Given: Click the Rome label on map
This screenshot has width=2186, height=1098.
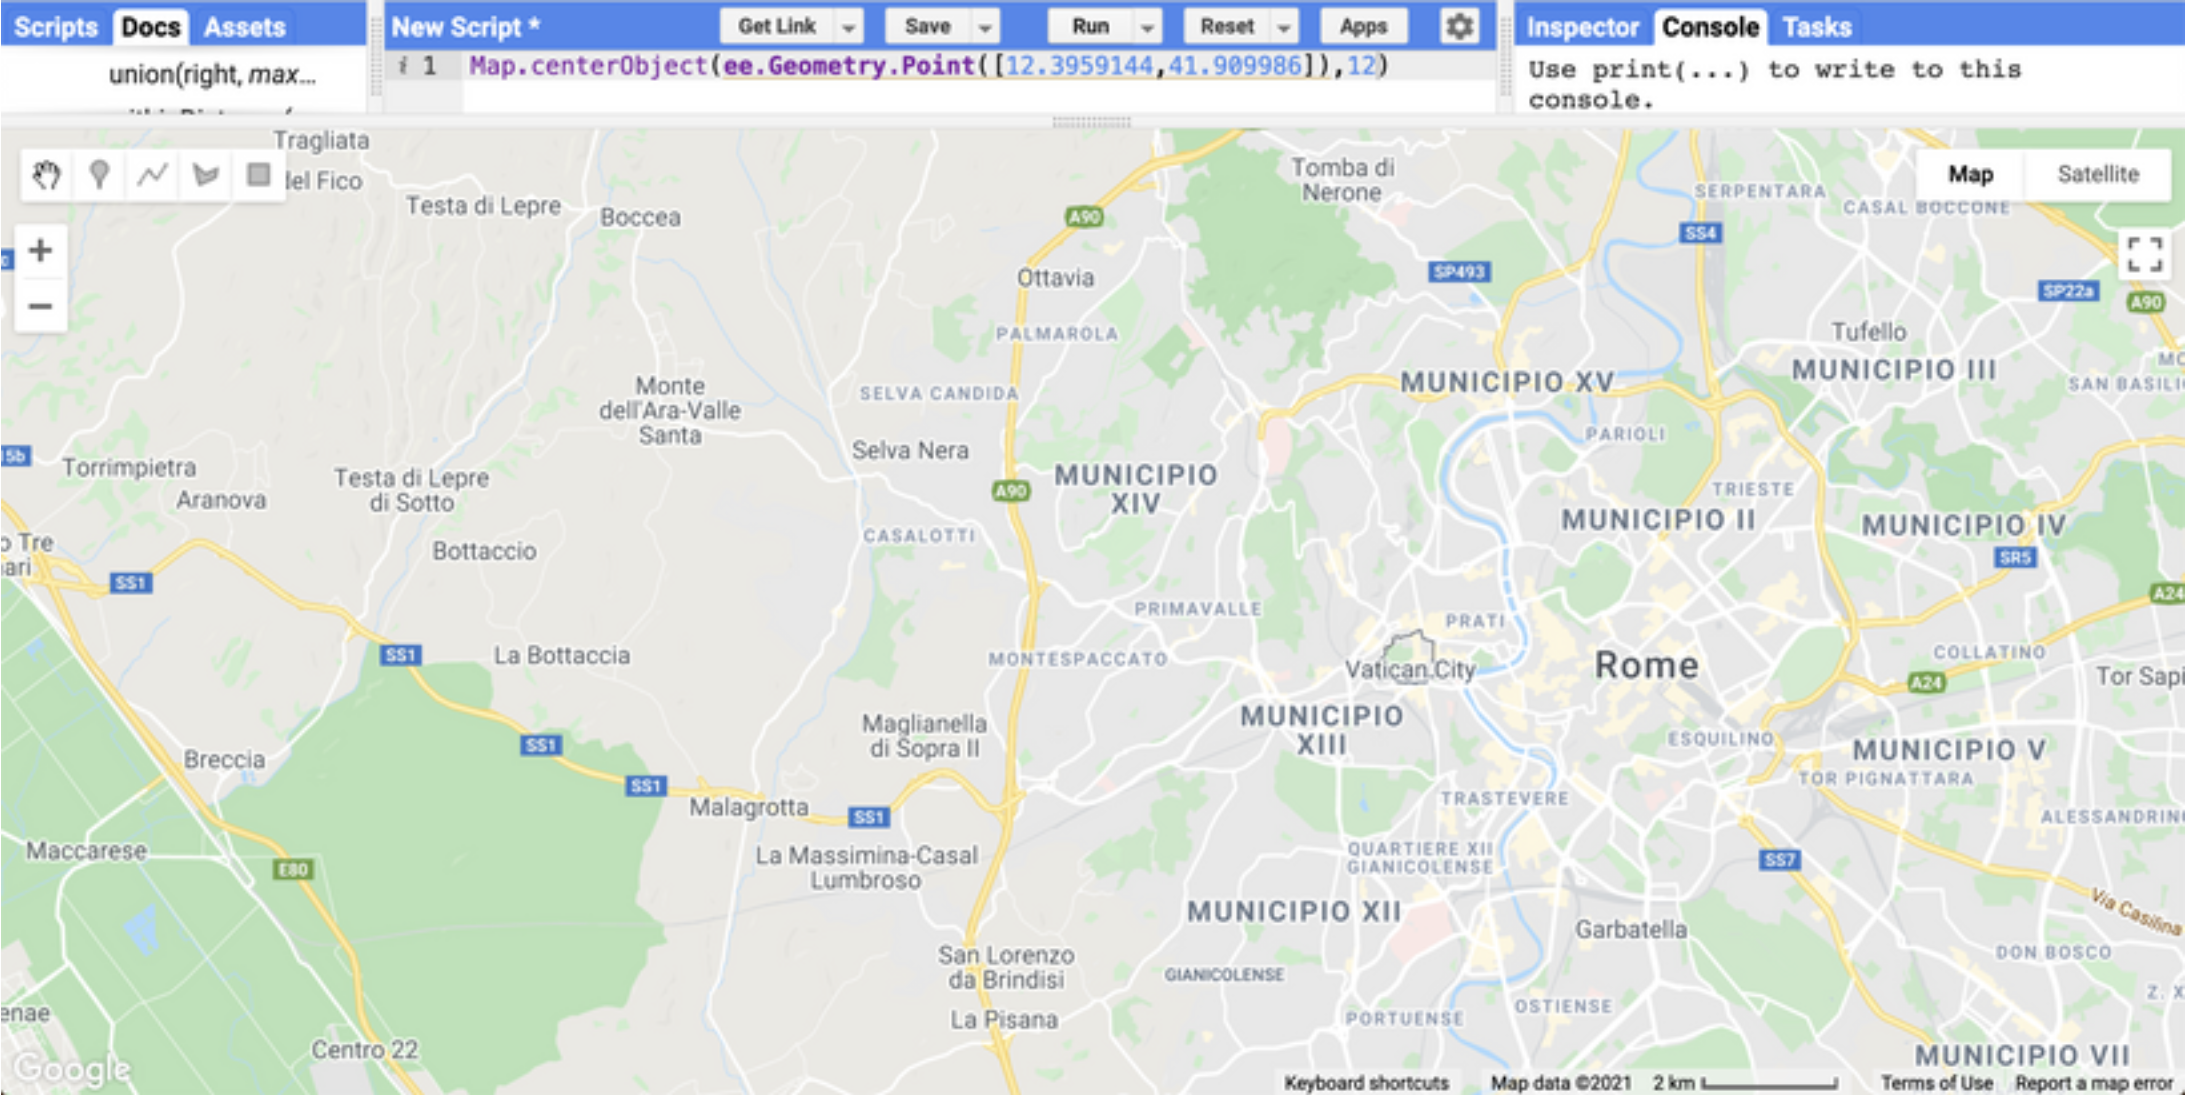Looking at the screenshot, I should coord(1646,665).
